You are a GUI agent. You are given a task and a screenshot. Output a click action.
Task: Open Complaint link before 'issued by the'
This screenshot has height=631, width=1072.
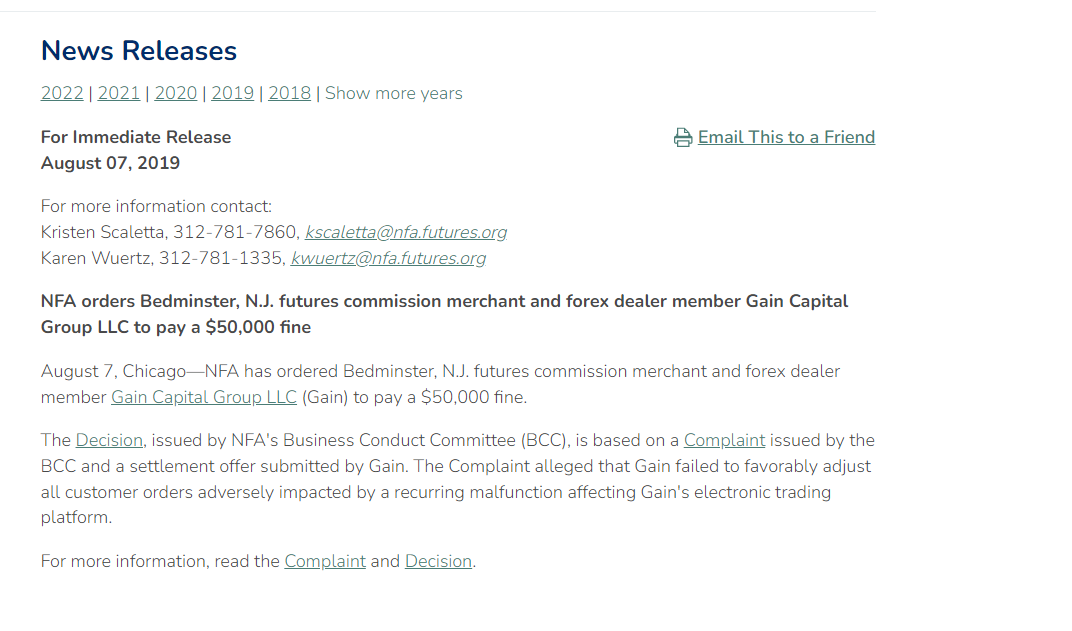tap(724, 440)
